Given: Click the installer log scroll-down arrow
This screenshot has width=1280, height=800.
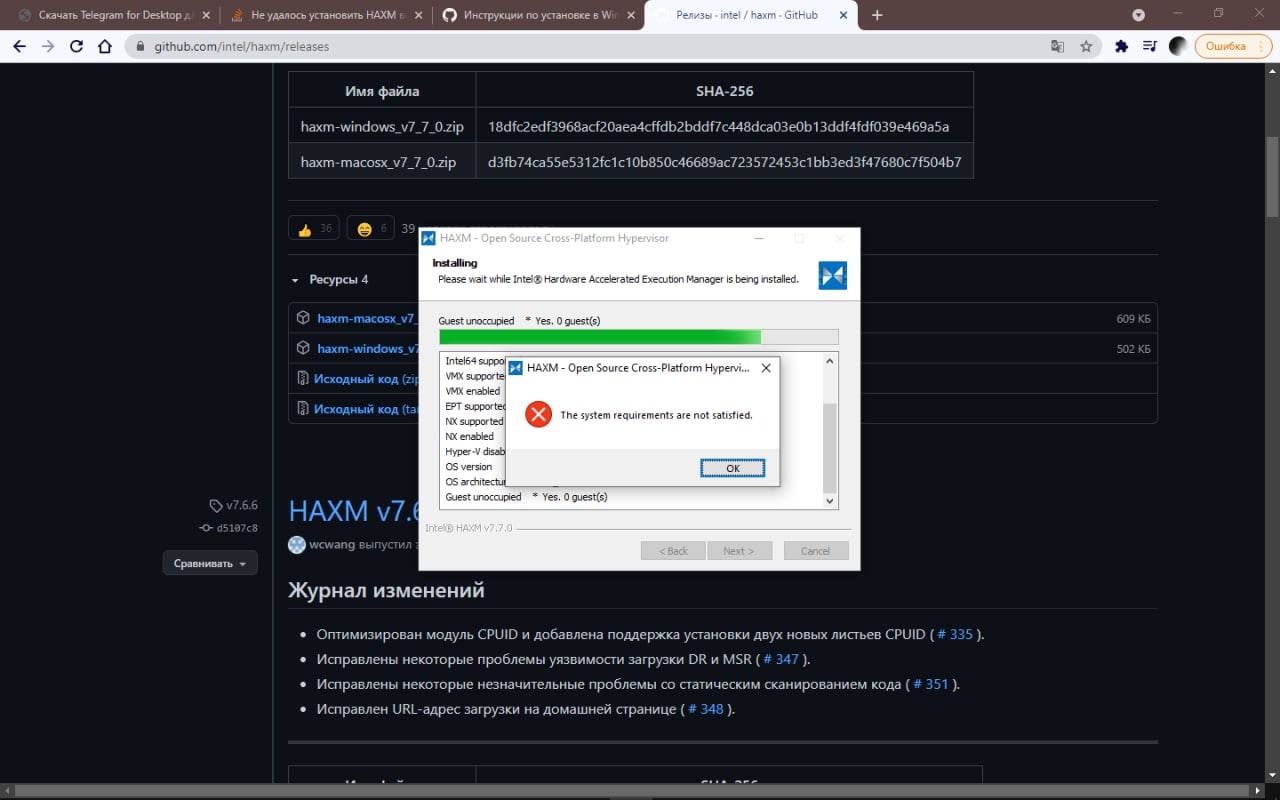Looking at the screenshot, I should tap(829, 502).
